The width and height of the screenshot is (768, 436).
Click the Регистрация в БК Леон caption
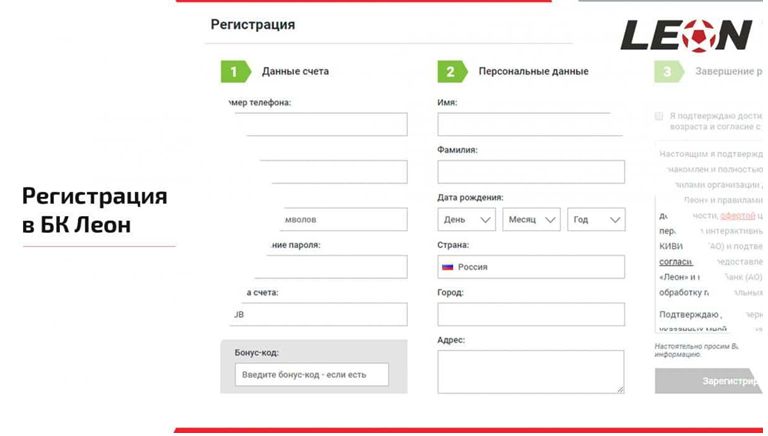95,210
